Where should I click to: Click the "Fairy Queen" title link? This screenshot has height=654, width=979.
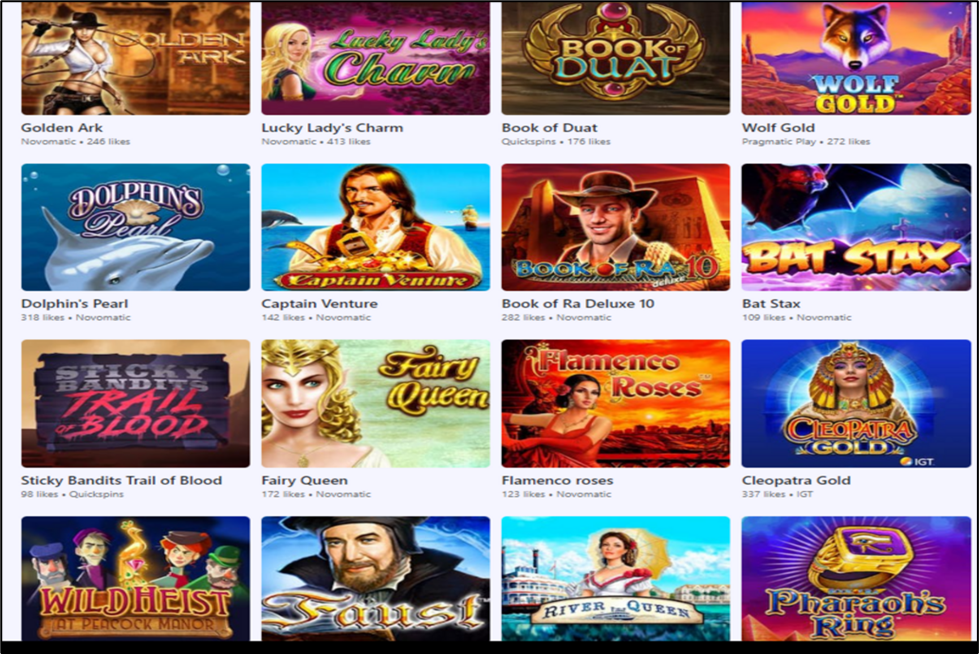pyautogui.click(x=305, y=480)
